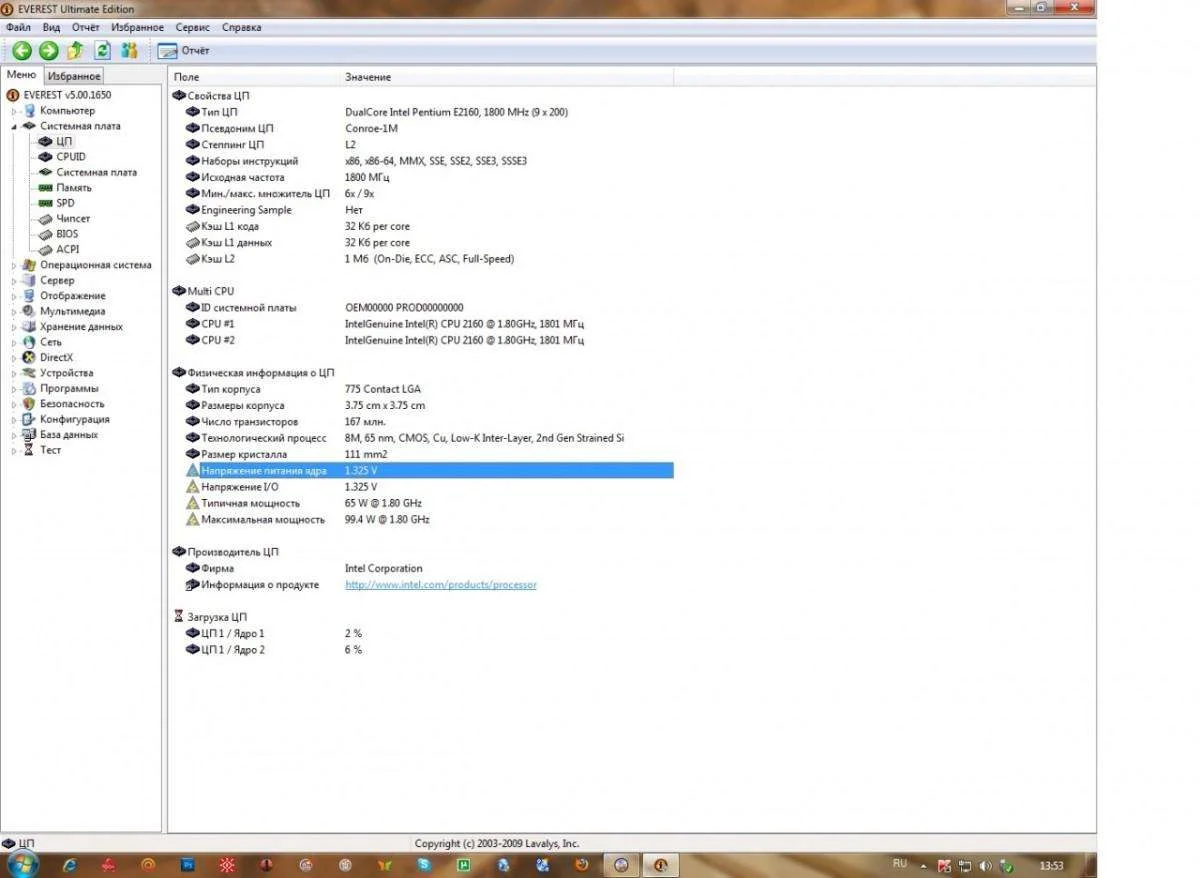Click the Свойства ЦП section header icon
This screenshot has height=878, width=1200.
[179, 95]
